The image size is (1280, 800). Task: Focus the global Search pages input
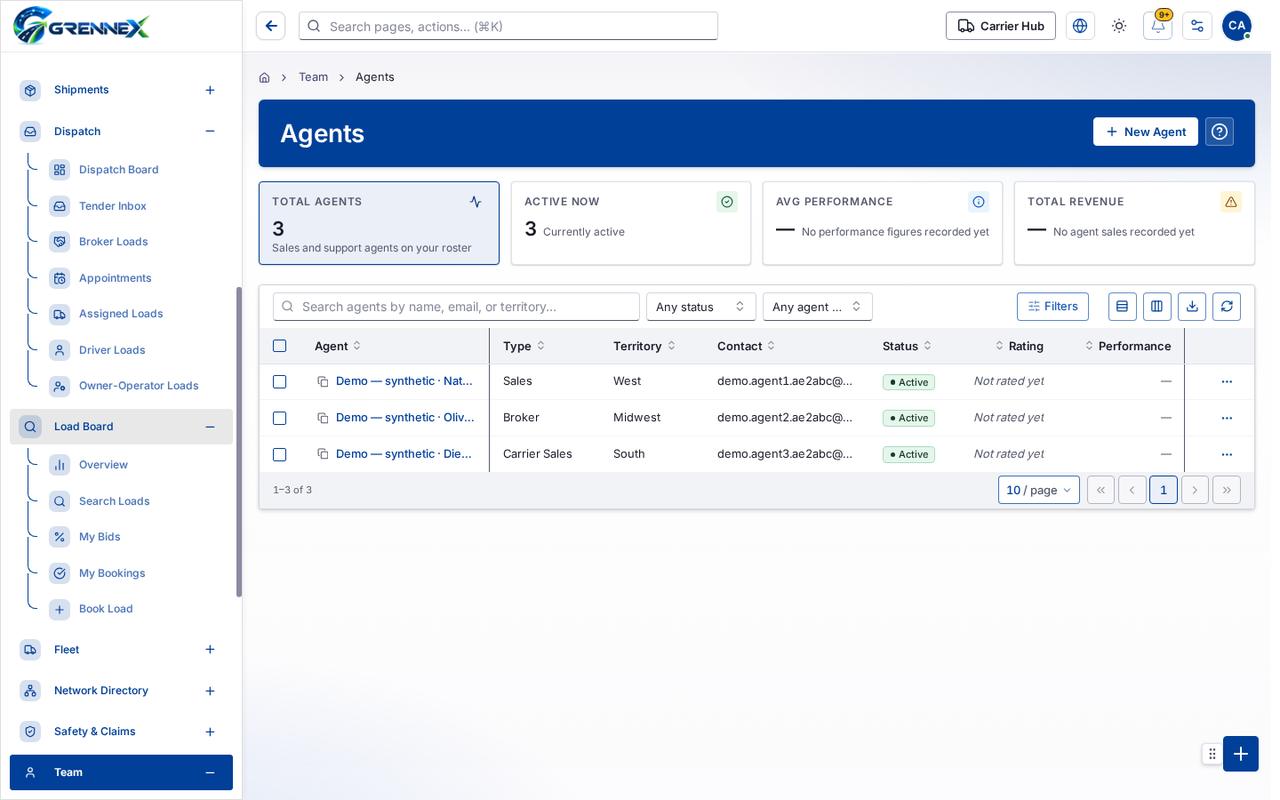pos(508,26)
